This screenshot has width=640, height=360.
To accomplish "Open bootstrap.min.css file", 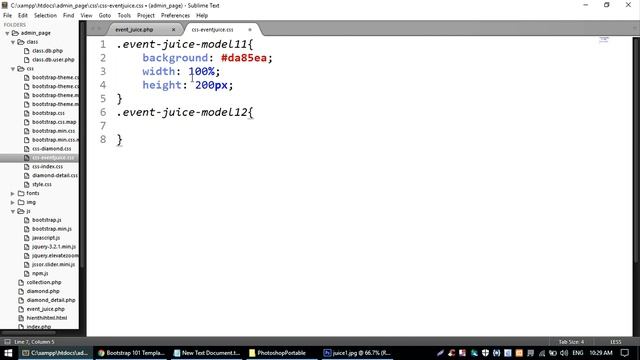I will (53, 131).
